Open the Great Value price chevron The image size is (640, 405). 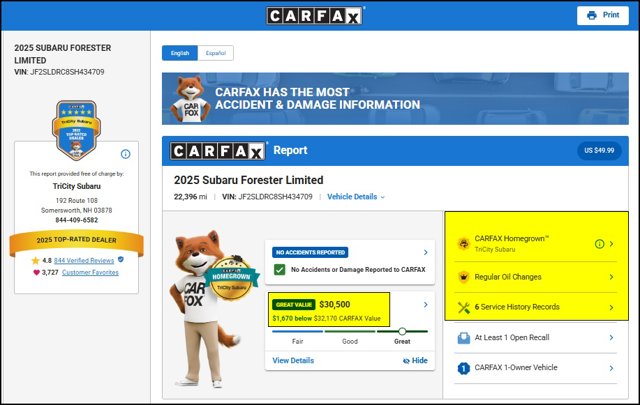click(x=426, y=305)
